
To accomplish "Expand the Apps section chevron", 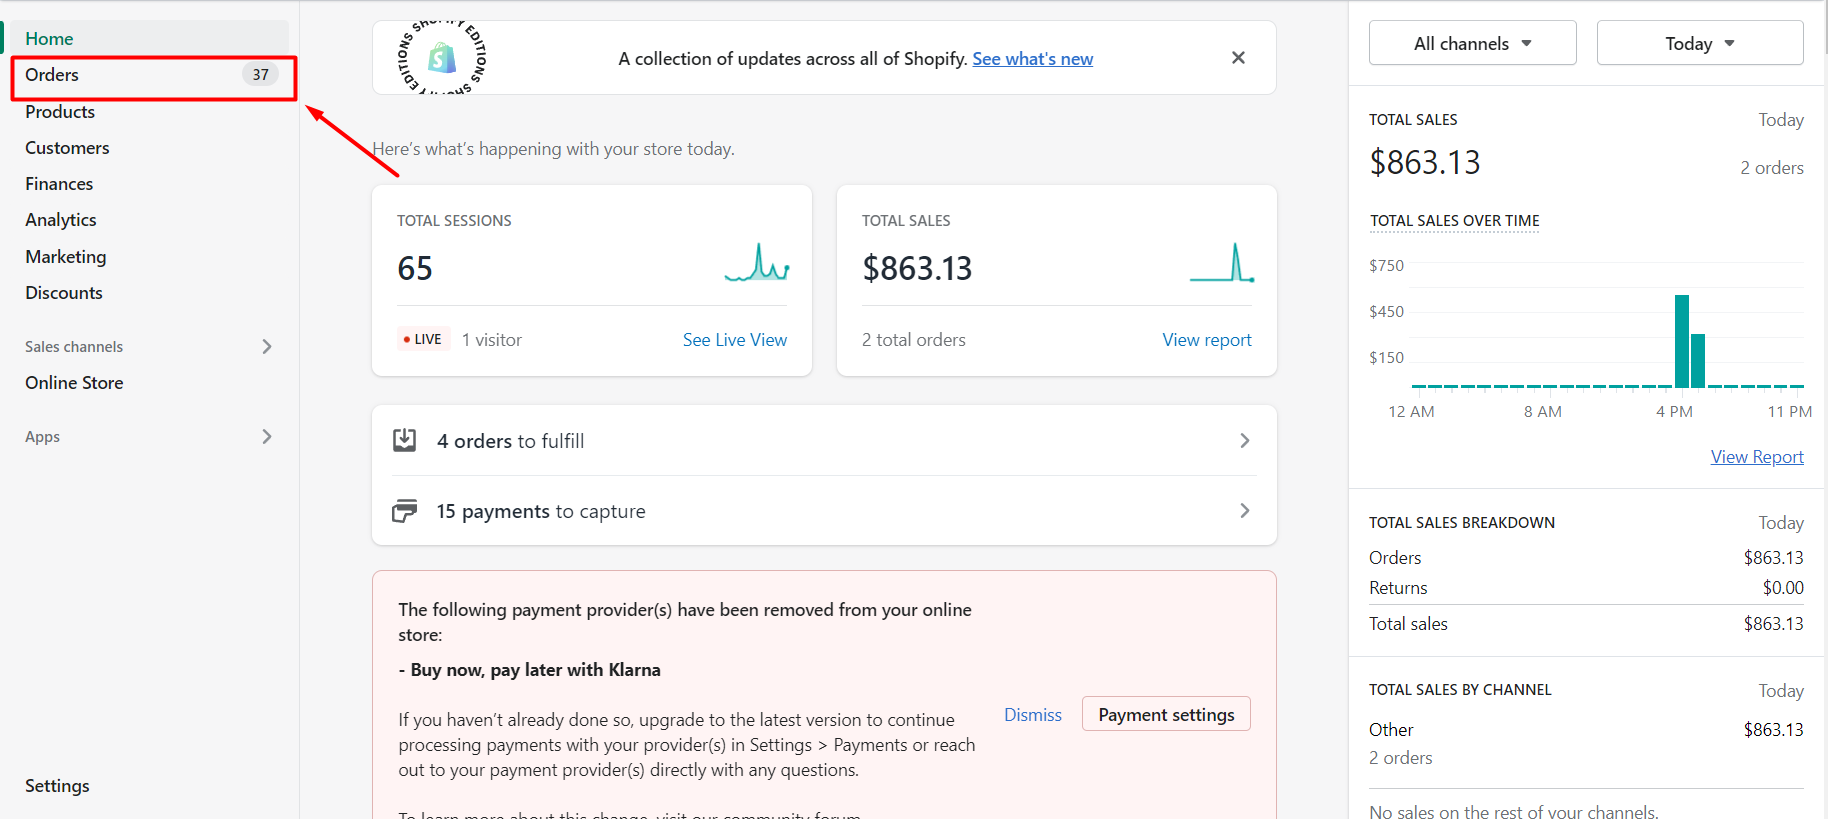I will click(266, 437).
